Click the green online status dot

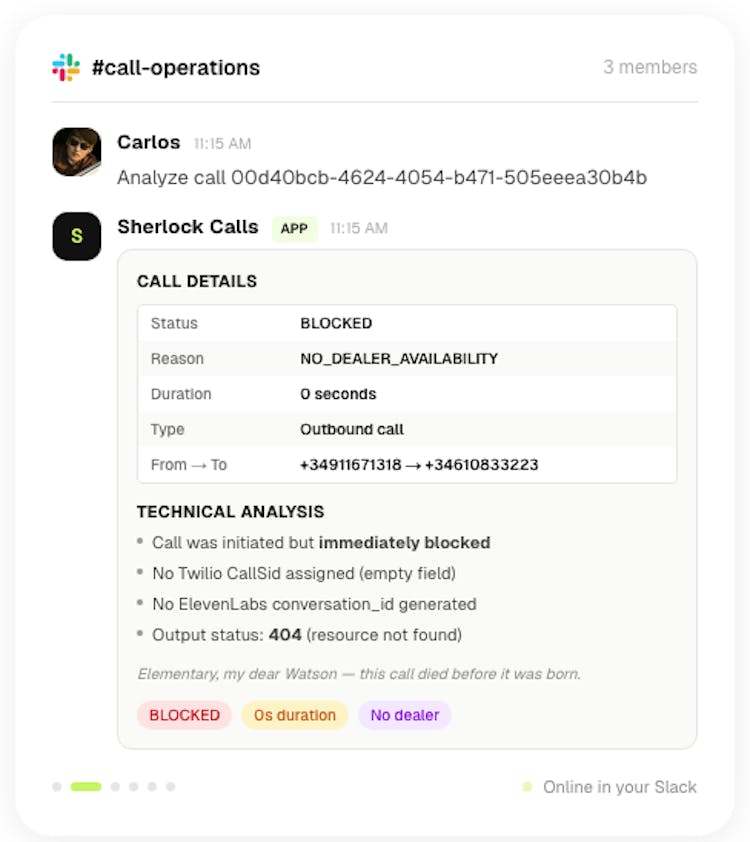527,787
